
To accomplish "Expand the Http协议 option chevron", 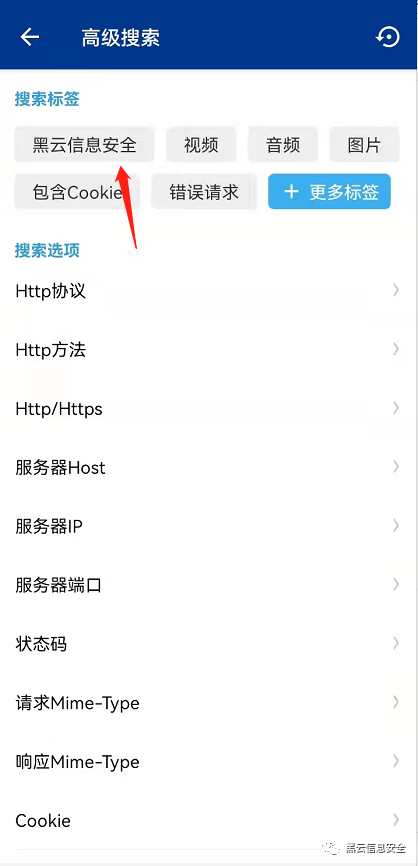I will pyautogui.click(x=396, y=290).
